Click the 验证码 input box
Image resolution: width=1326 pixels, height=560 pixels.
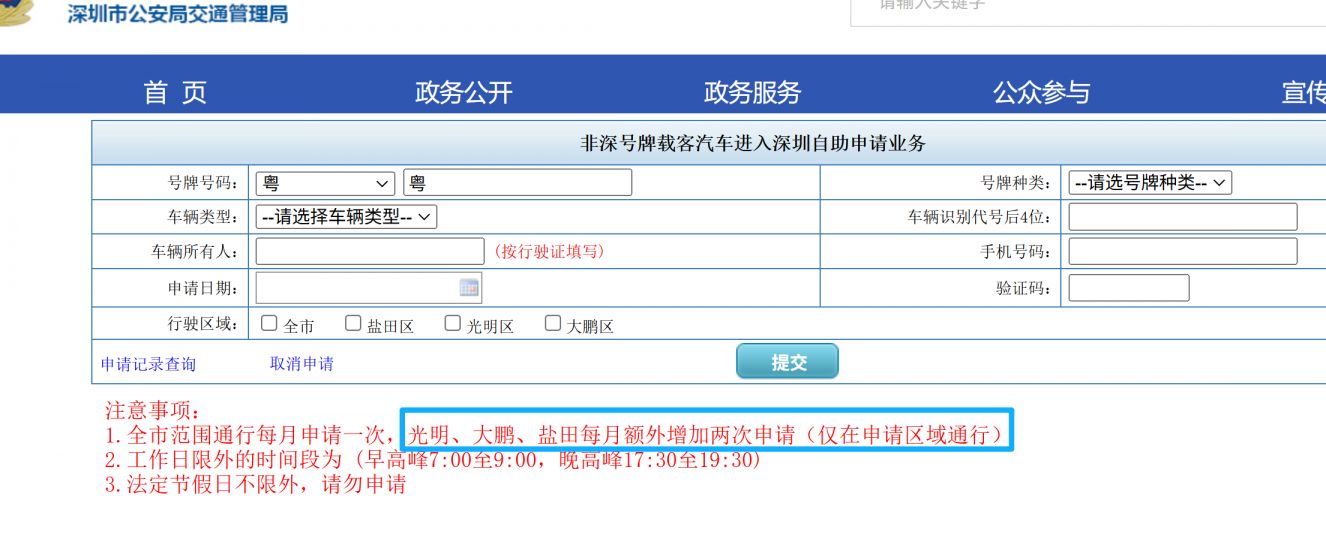click(1129, 288)
